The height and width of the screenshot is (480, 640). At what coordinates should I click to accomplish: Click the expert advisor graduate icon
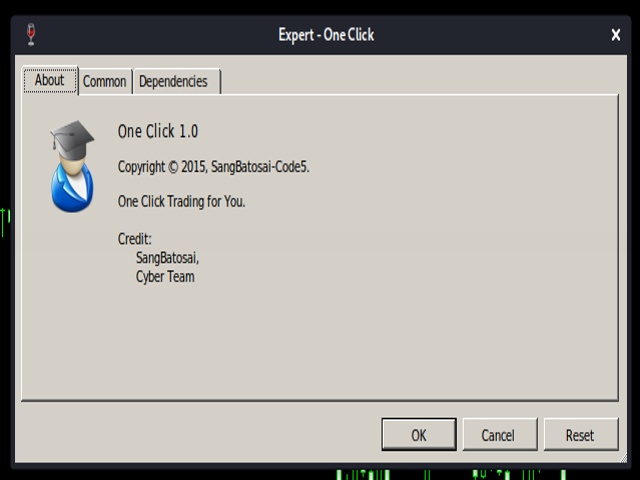(72, 166)
